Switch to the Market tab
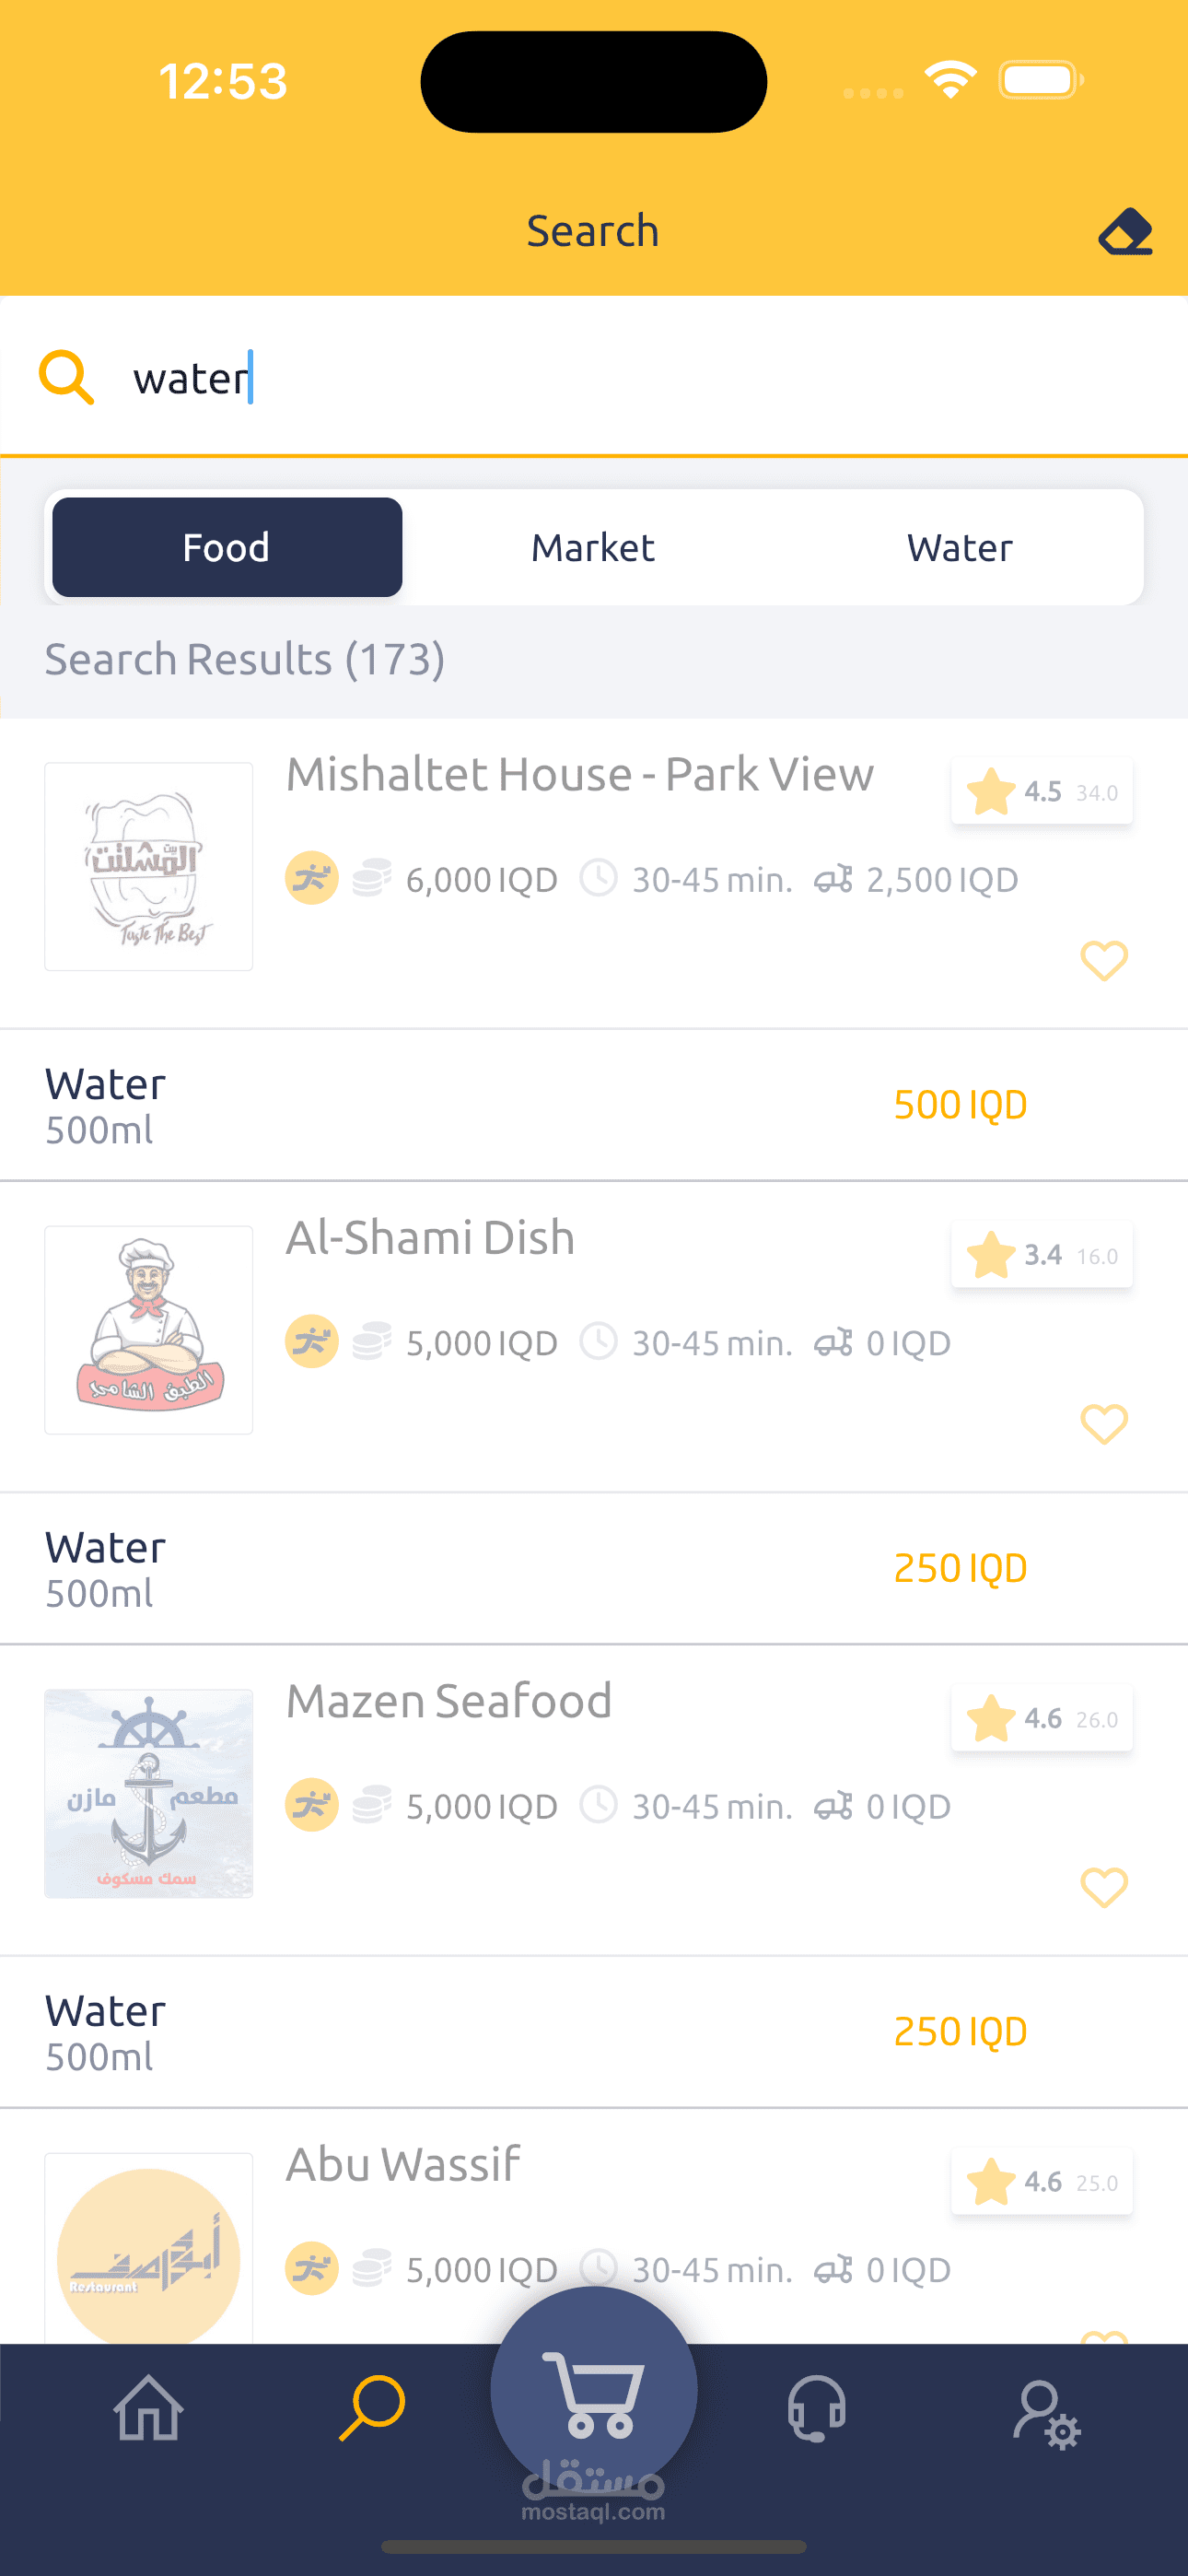 point(593,548)
